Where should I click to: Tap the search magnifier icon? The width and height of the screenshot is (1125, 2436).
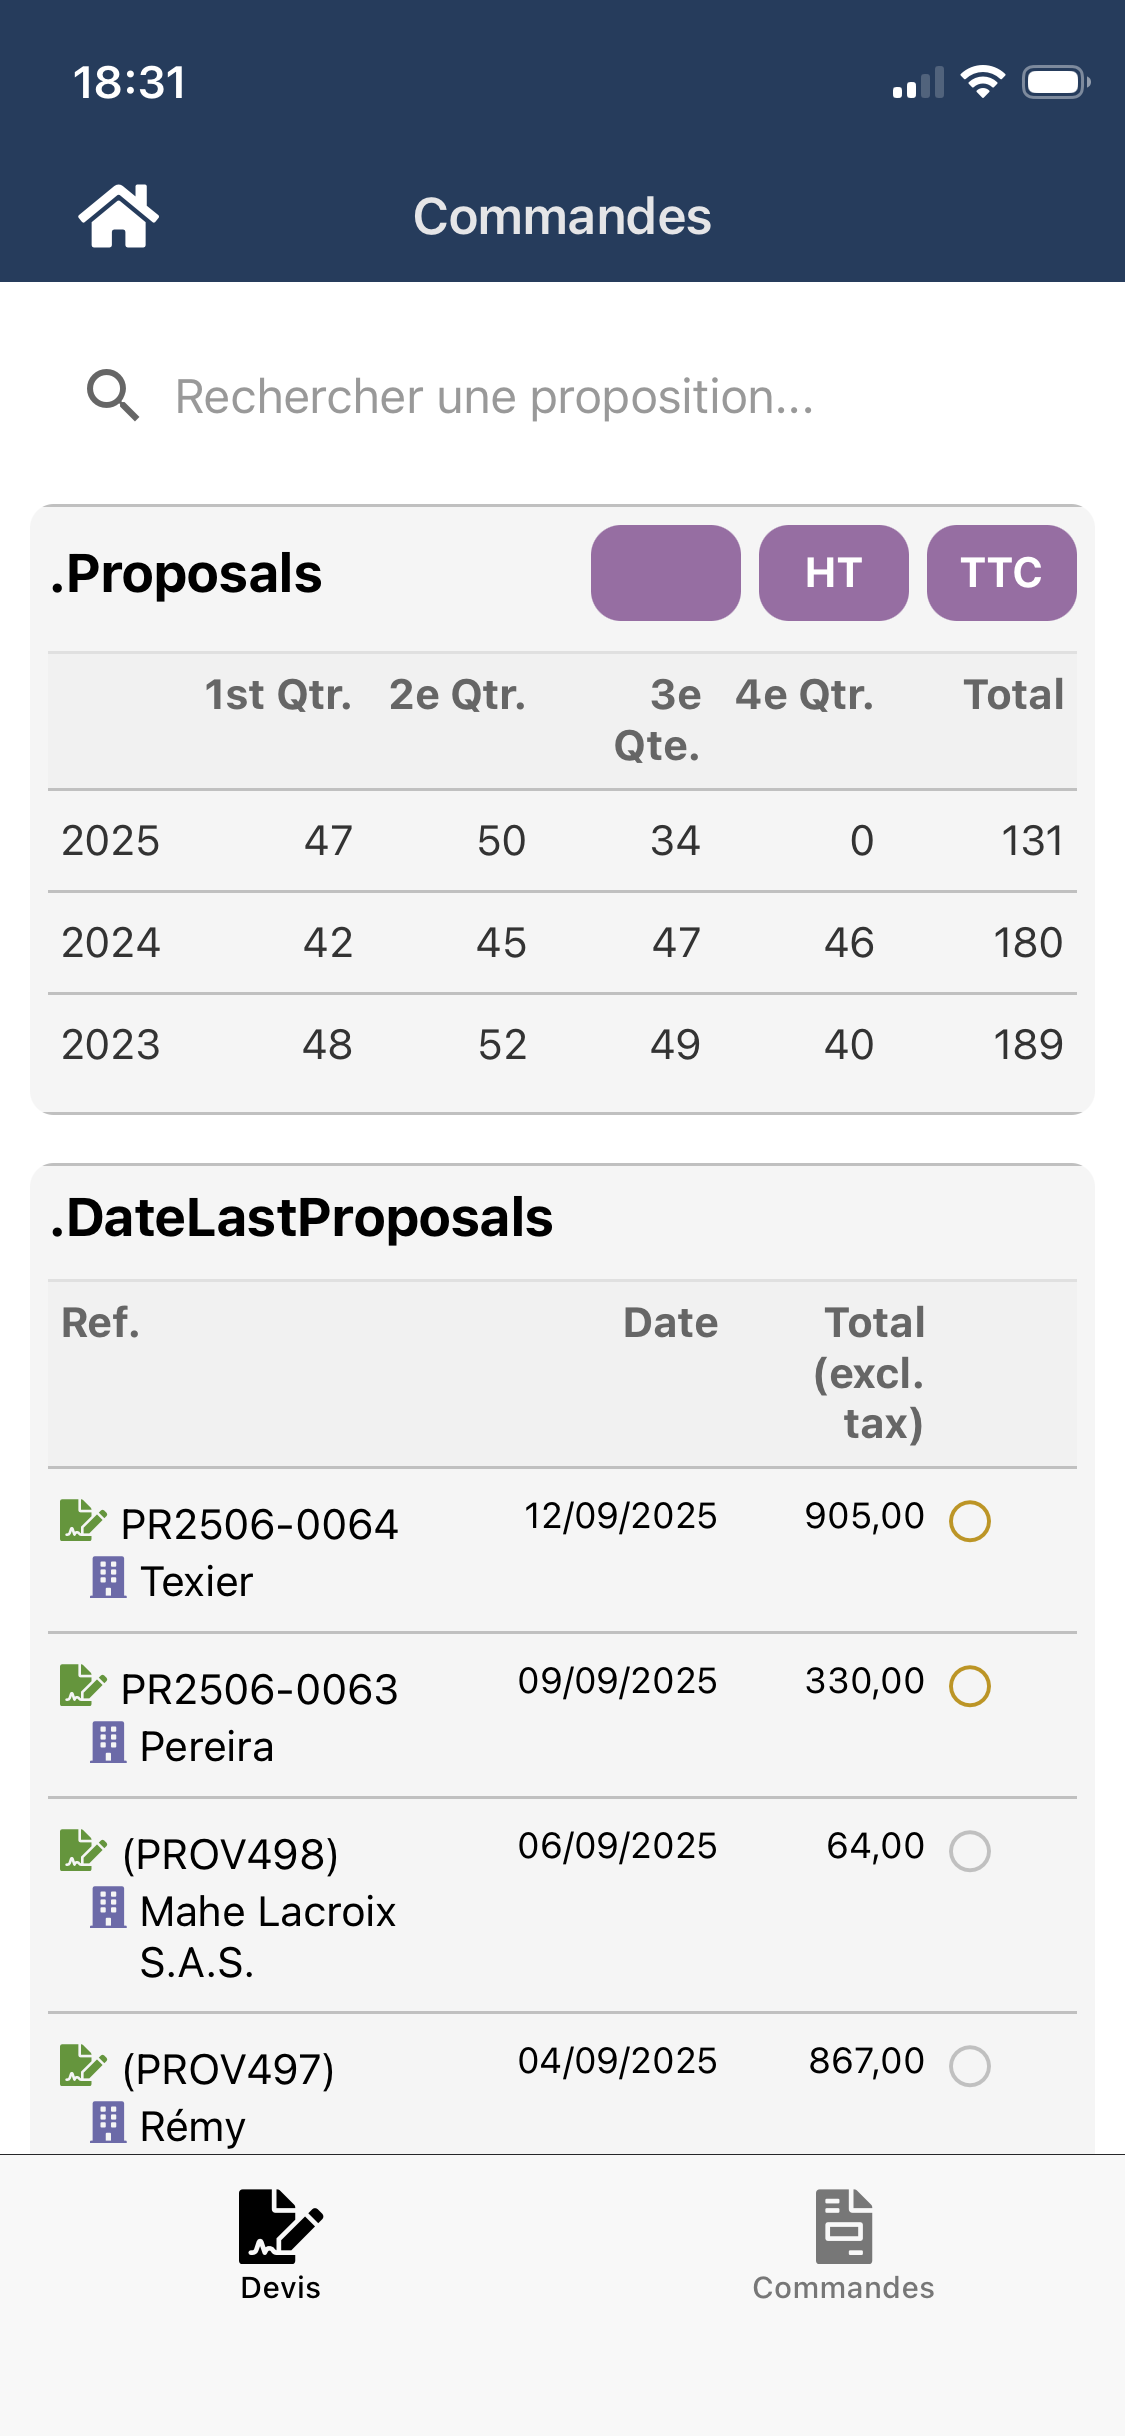click(112, 396)
